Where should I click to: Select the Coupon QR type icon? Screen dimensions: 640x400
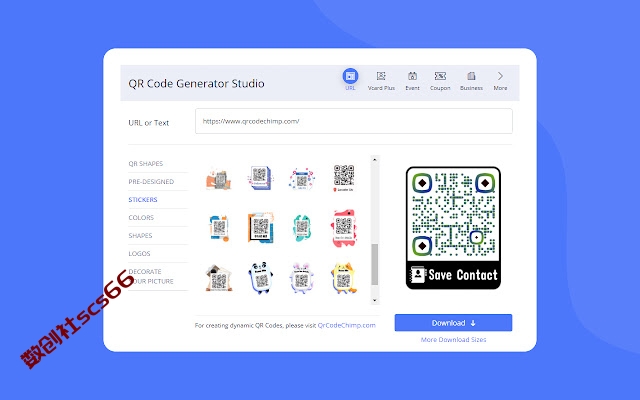click(440, 76)
